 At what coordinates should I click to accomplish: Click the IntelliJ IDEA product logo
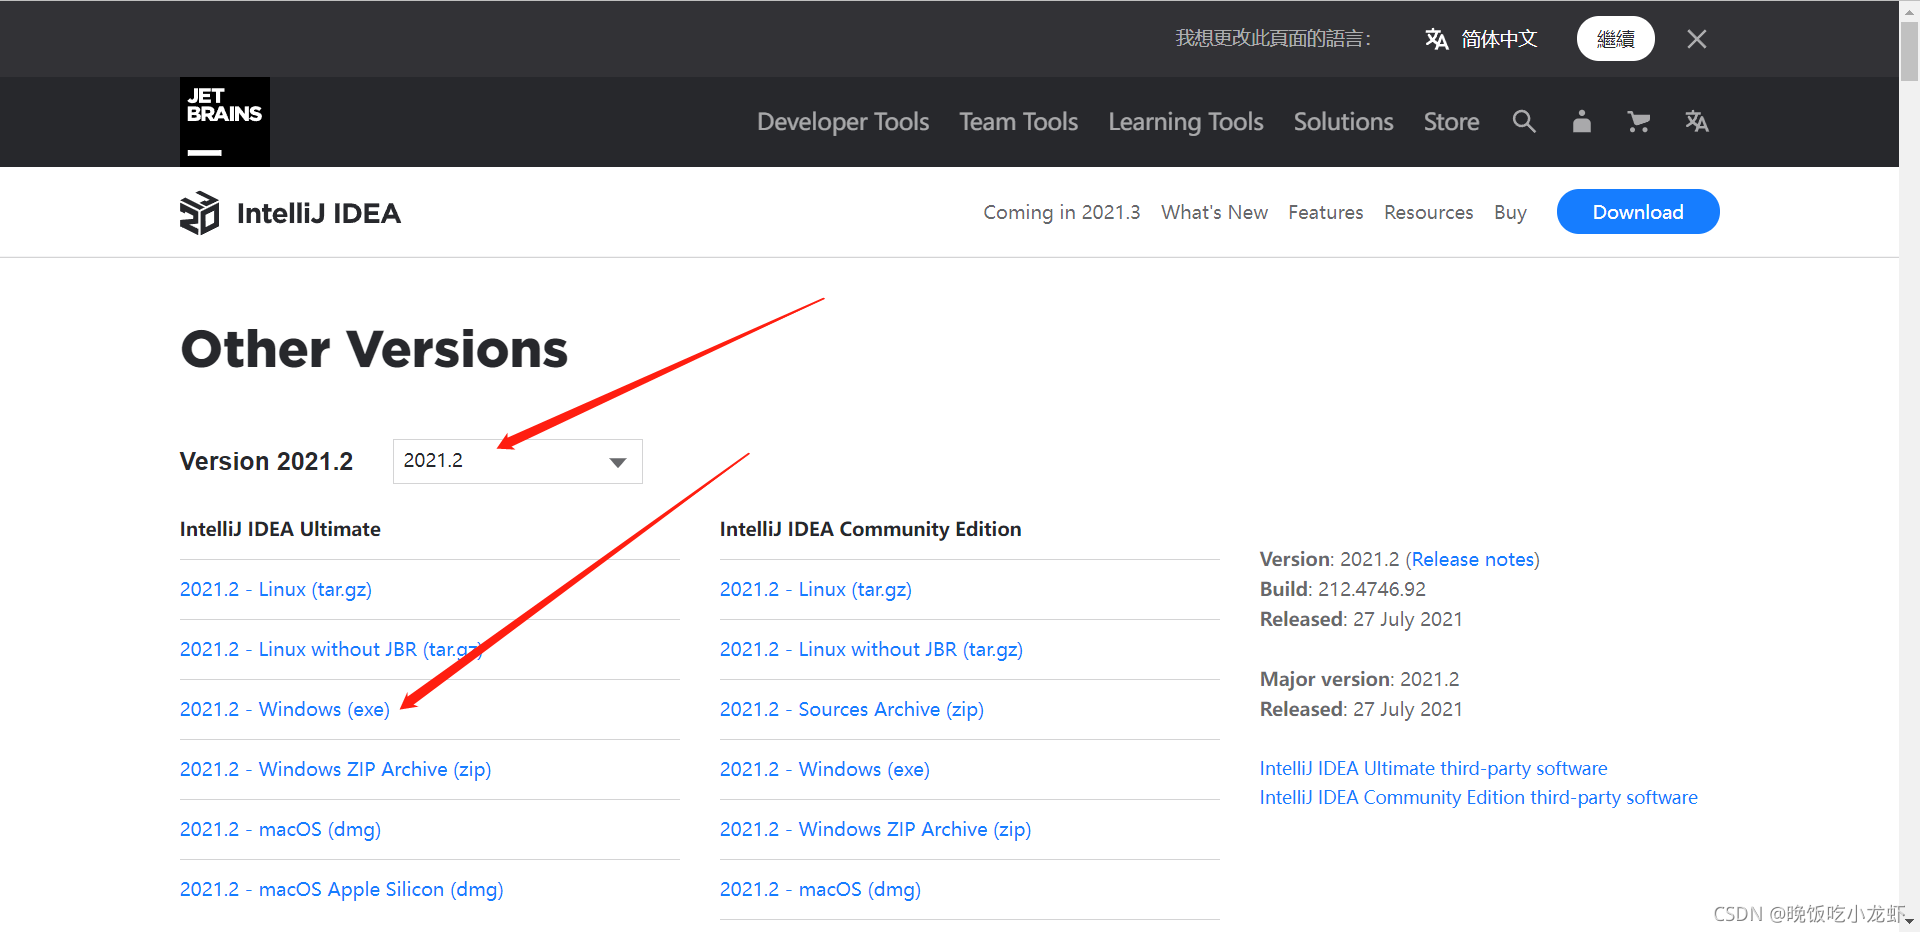pos(199,213)
